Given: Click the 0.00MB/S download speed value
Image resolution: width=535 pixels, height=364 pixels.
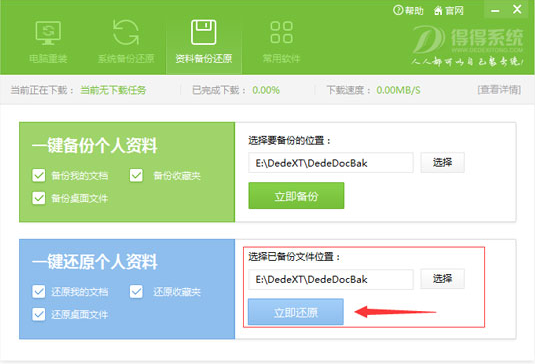Looking at the screenshot, I should coord(398,90).
